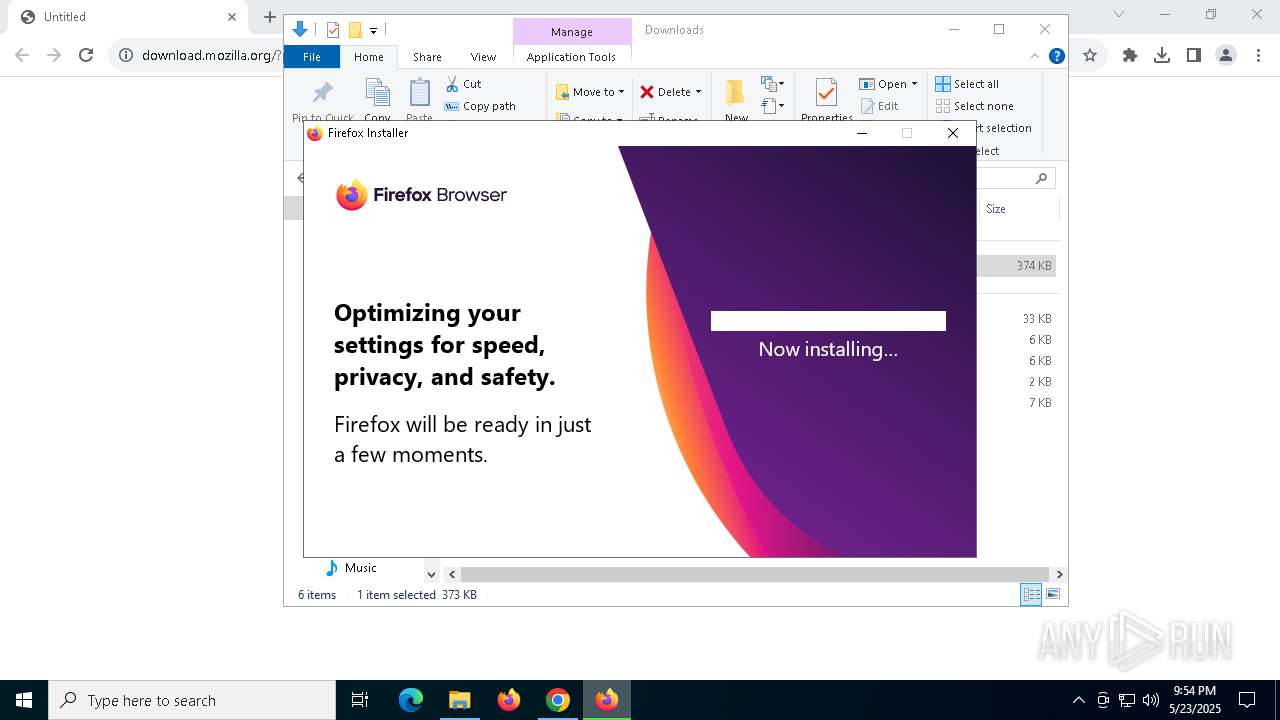Switch to the Home ribbon tab

[369, 57]
